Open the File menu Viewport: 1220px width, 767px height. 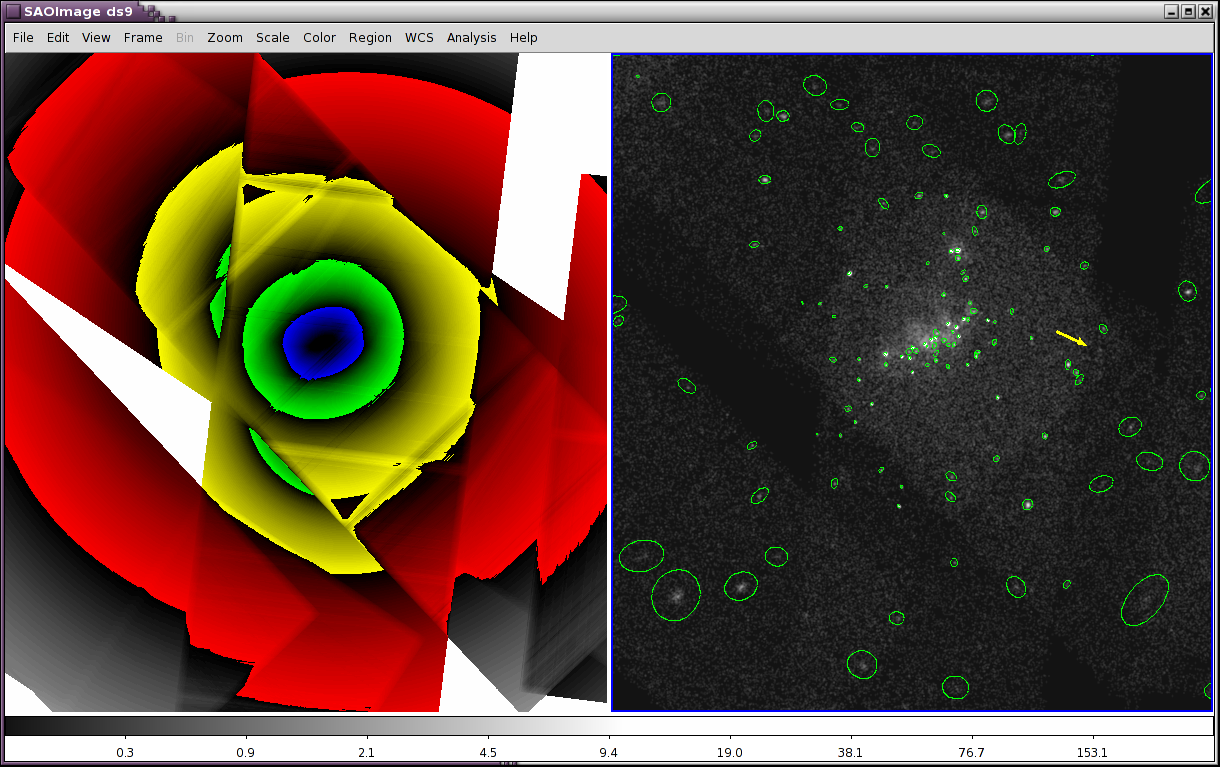point(23,37)
